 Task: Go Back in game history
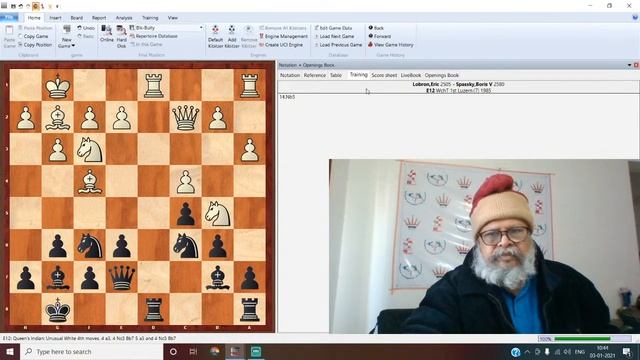pyautogui.click(x=376, y=28)
